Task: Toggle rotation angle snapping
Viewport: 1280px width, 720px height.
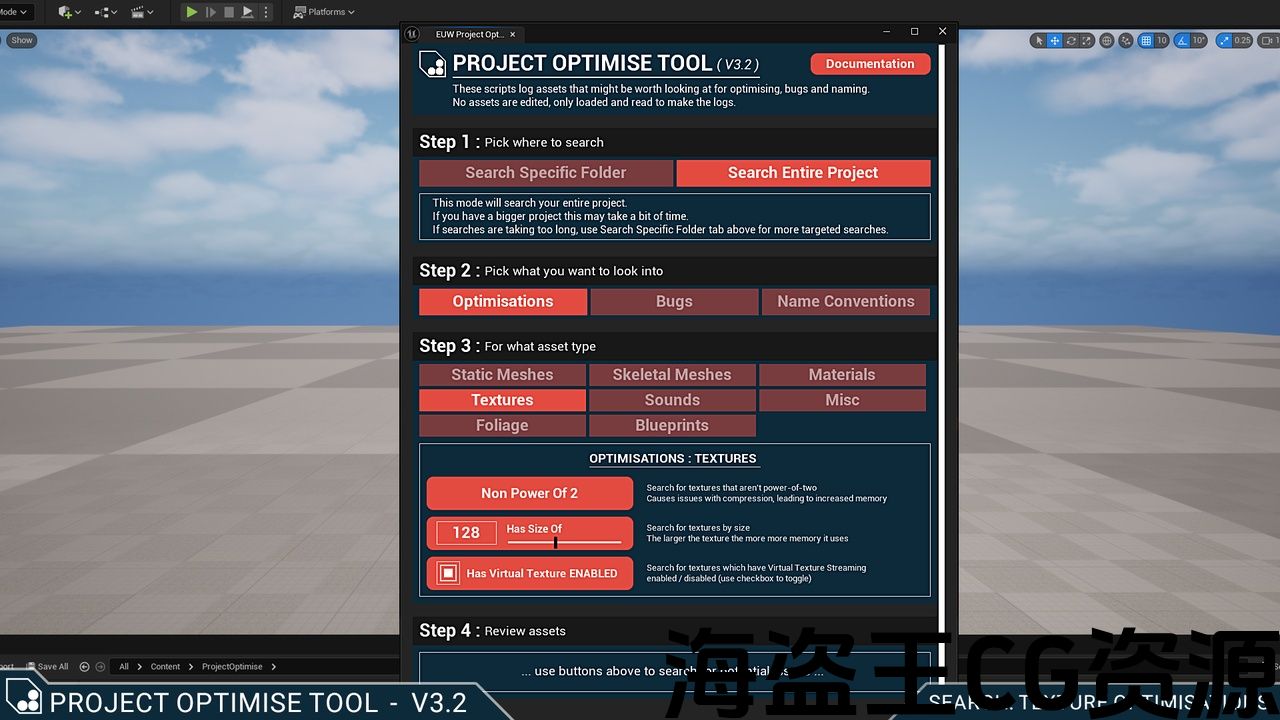Action: point(1183,41)
